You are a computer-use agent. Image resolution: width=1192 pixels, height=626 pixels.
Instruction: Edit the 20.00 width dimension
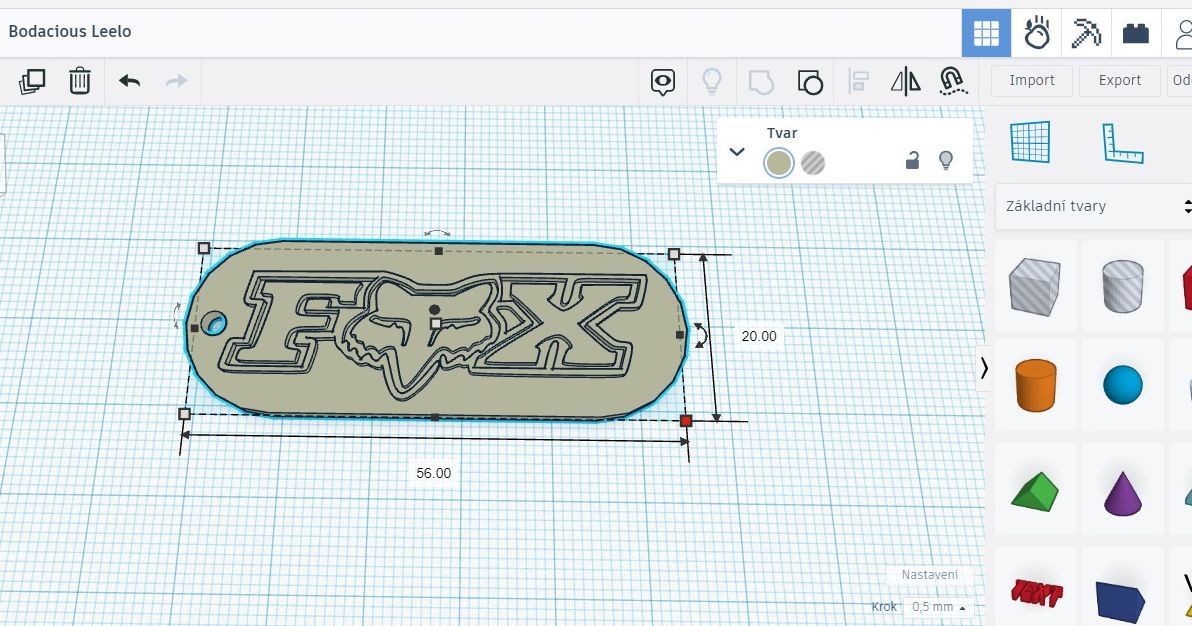(x=759, y=336)
